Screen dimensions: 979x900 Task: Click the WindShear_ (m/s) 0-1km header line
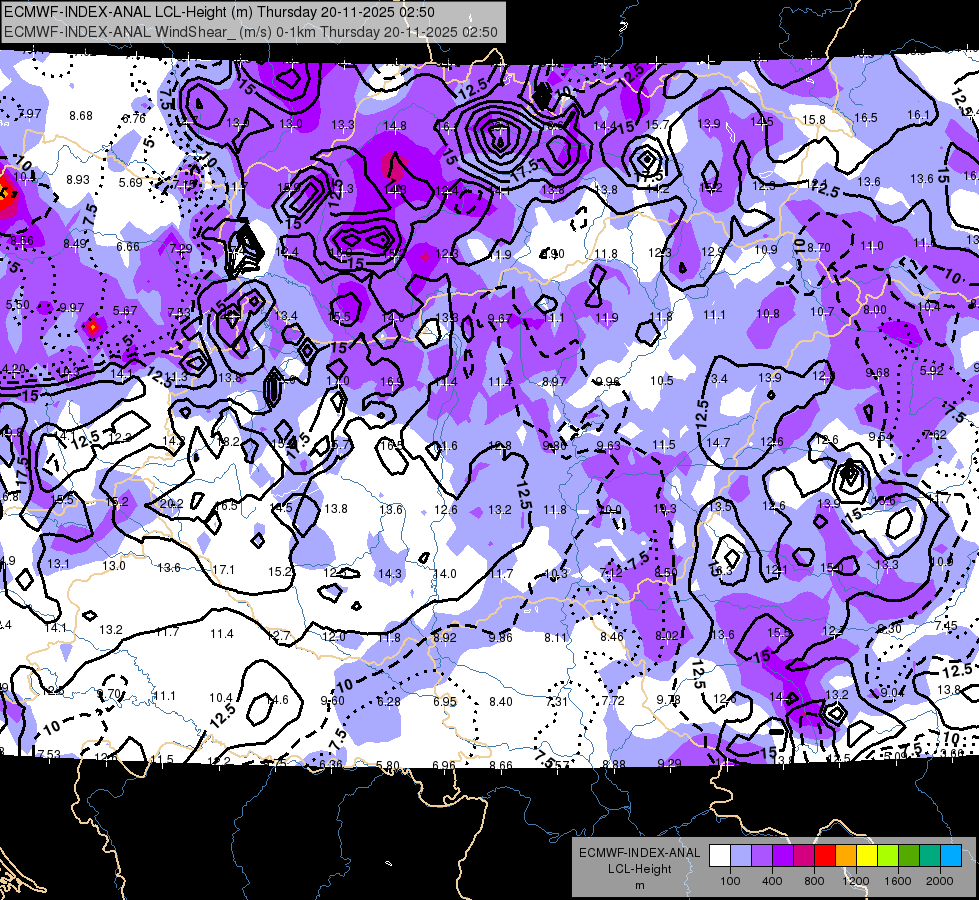point(250,32)
